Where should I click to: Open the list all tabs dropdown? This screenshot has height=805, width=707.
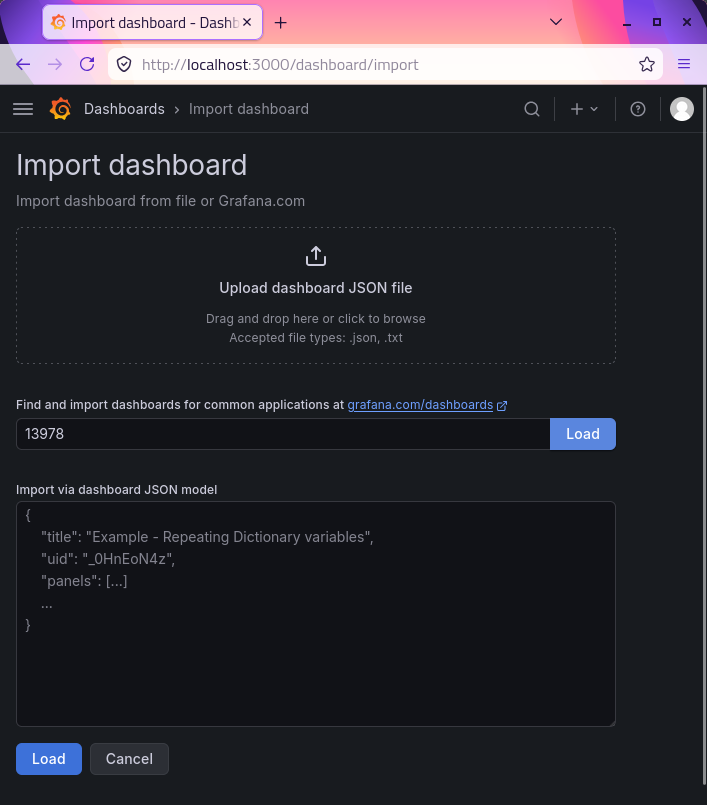(556, 22)
